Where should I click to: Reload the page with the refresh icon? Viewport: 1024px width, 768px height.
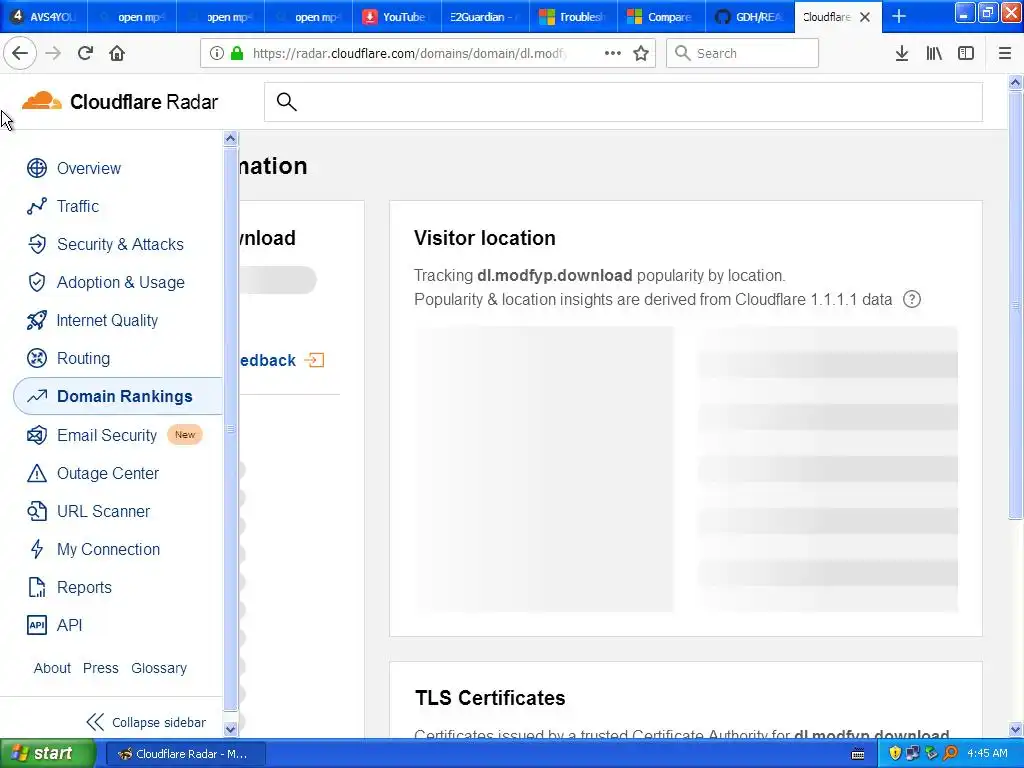pyautogui.click(x=85, y=53)
